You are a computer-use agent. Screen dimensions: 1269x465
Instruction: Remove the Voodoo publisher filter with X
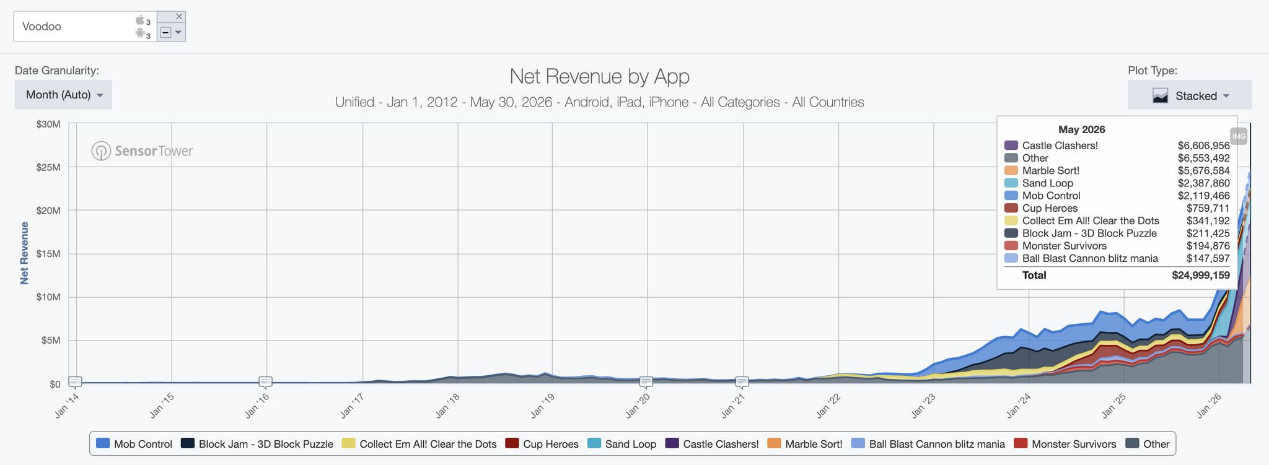[179, 16]
